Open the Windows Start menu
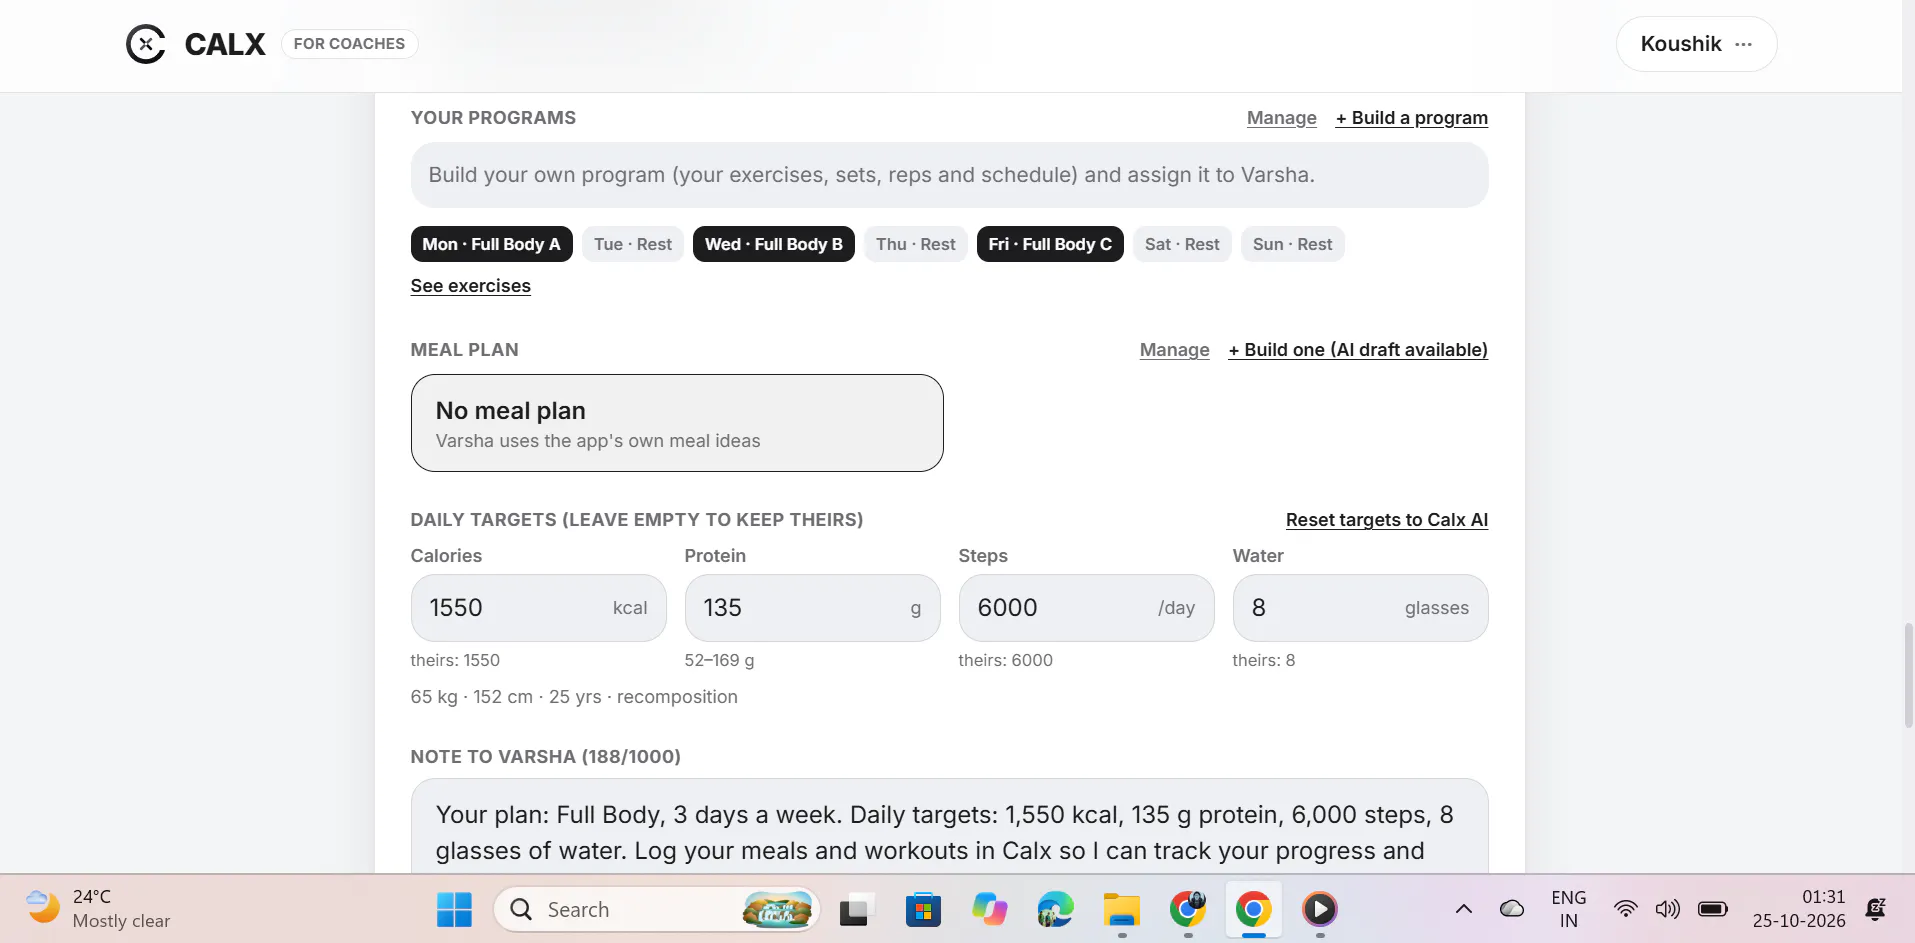Image resolution: width=1915 pixels, height=943 pixels. [454, 910]
